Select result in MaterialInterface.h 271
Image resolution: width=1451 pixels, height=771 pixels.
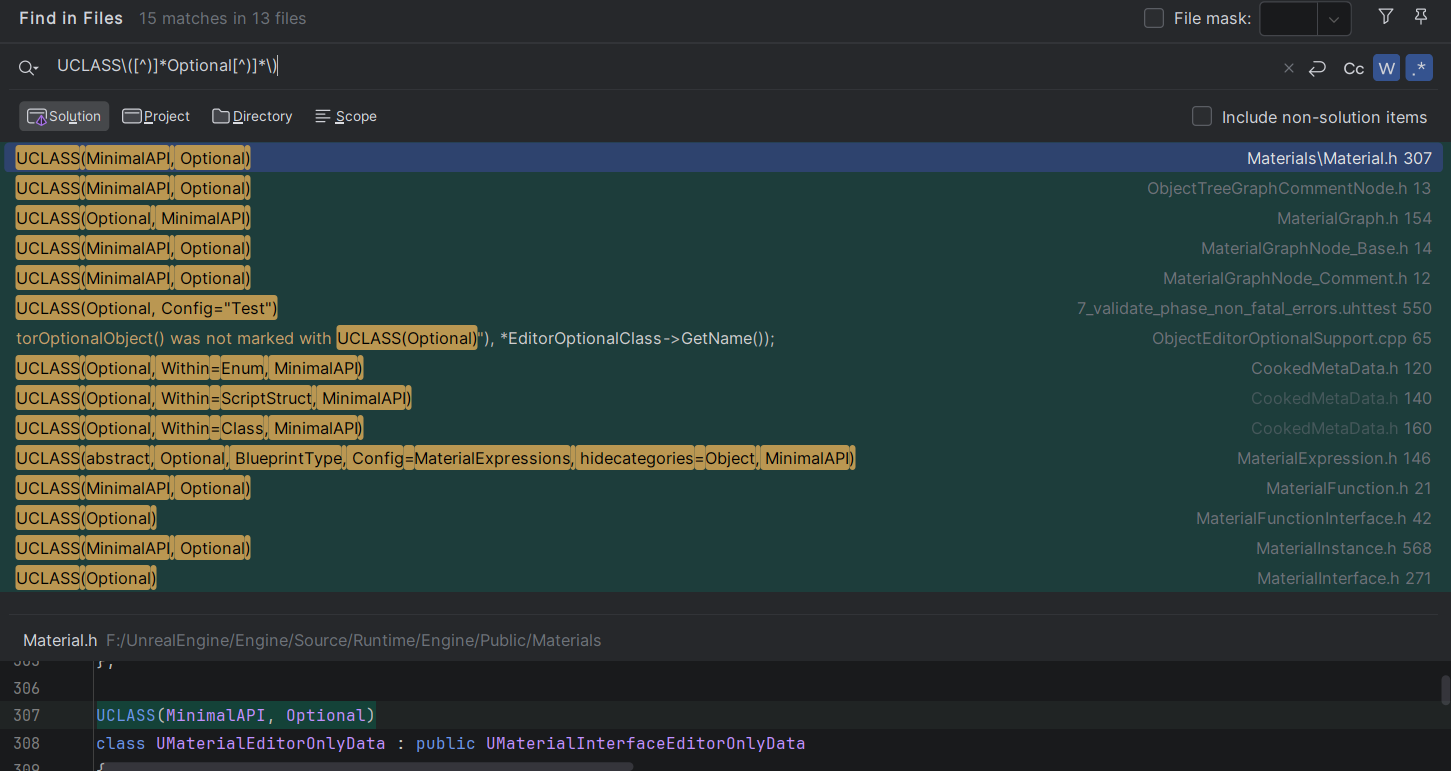(x=724, y=578)
